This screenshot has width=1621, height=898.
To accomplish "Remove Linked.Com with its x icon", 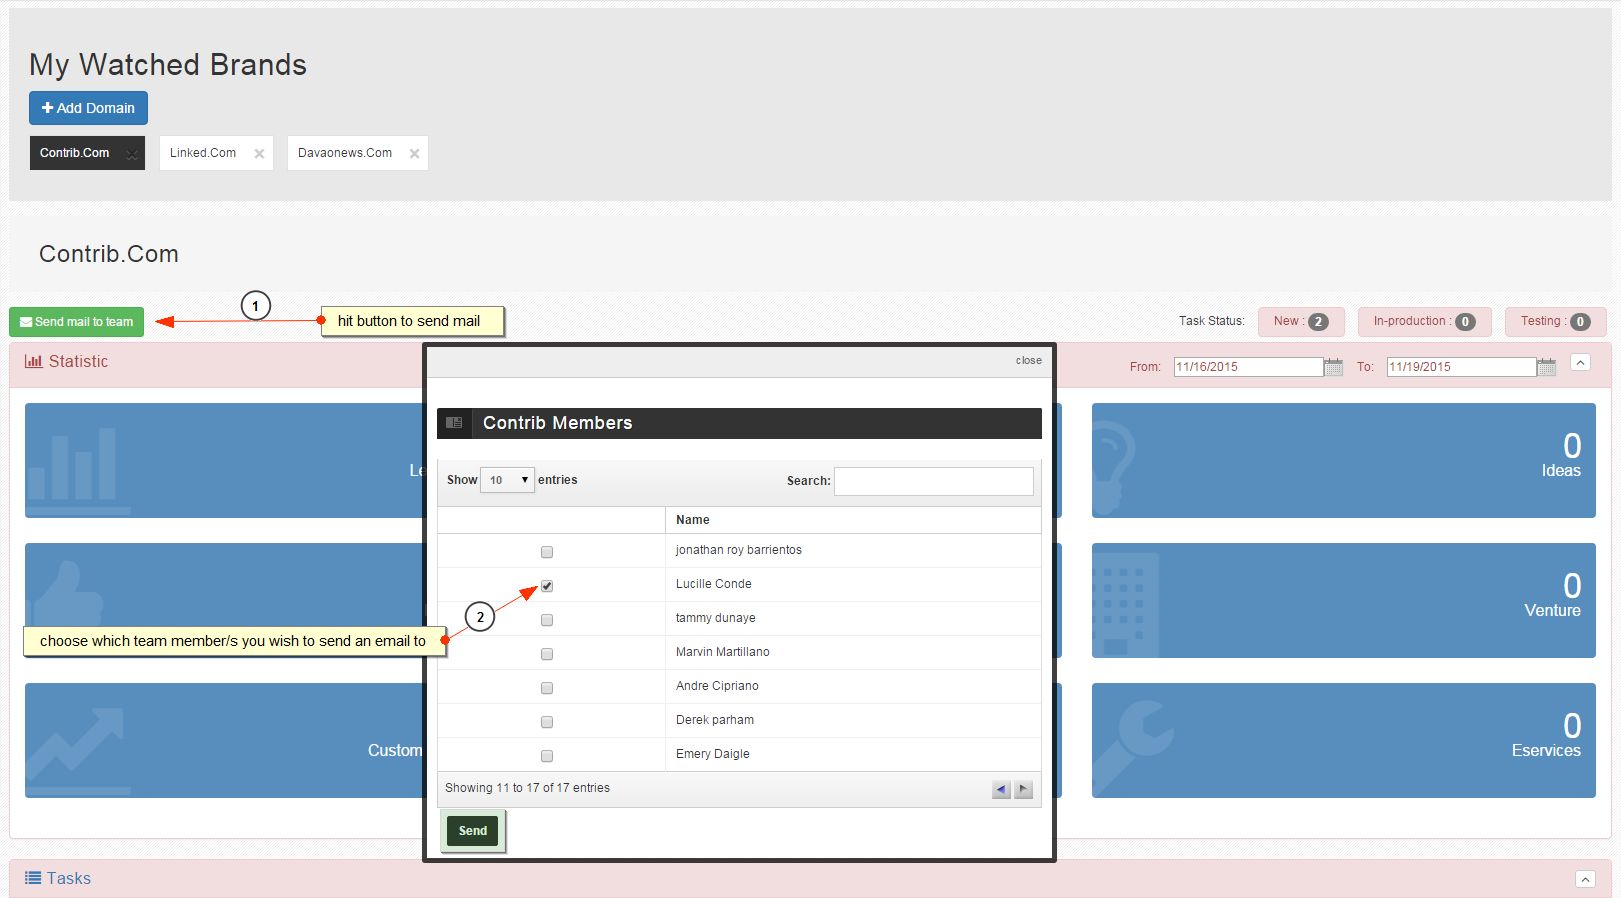I will point(259,154).
